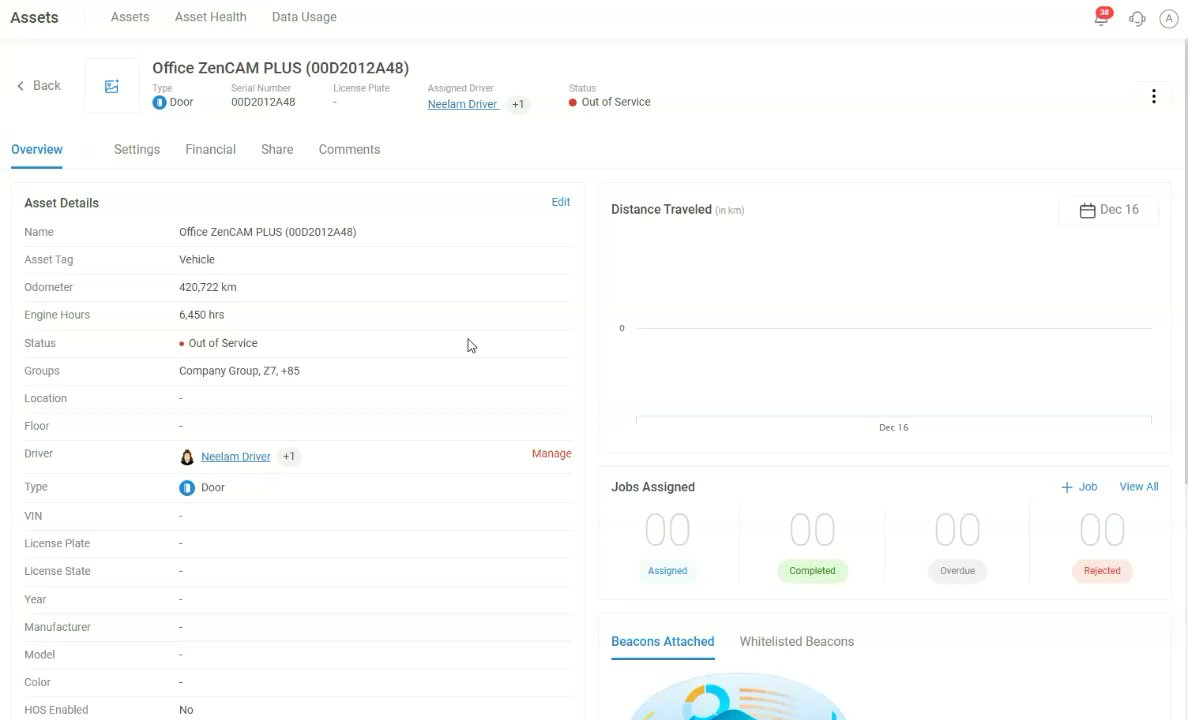Open Neelam Driver link in header
Screen dimensions: 1188x720
(x=462, y=105)
